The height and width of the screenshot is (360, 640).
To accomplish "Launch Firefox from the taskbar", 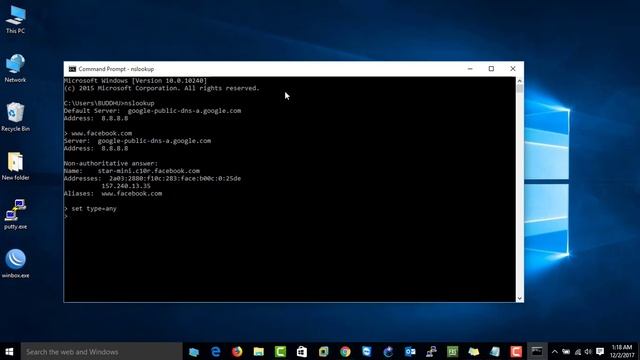I will coord(237,351).
